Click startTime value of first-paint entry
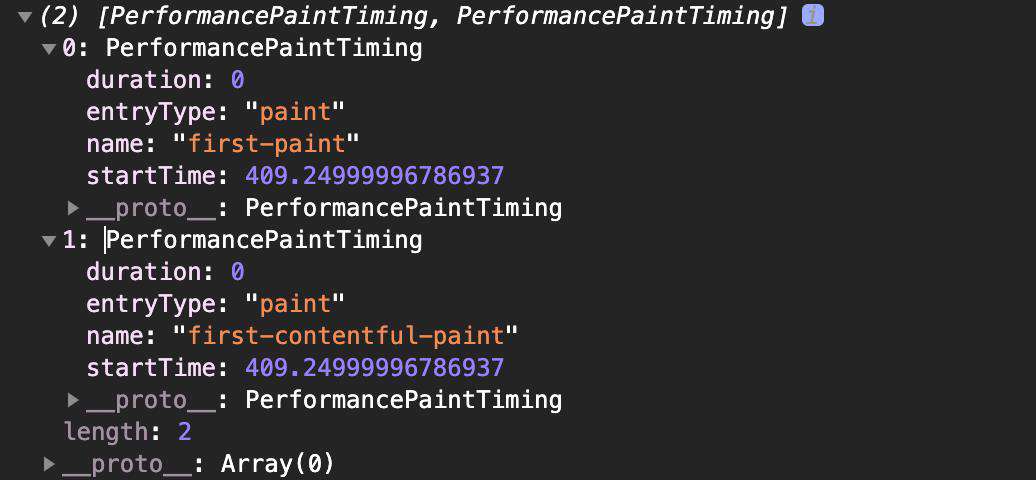Viewport: 1036px width, 480px height. [x=375, y=176]
